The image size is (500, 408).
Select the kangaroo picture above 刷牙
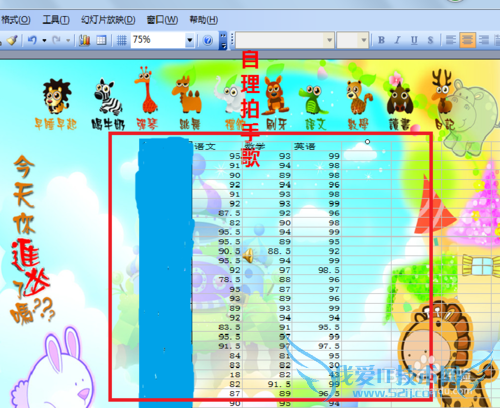(275, 95)
